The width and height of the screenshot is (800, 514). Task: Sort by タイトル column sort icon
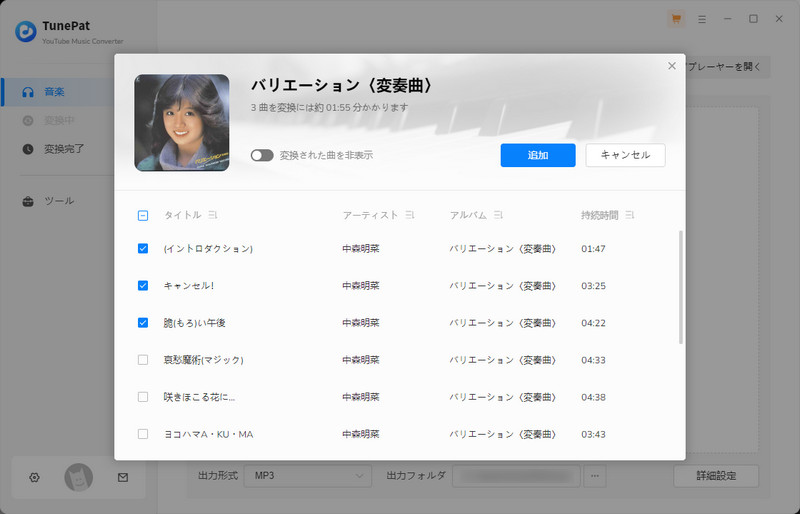[x=213, y=215]
